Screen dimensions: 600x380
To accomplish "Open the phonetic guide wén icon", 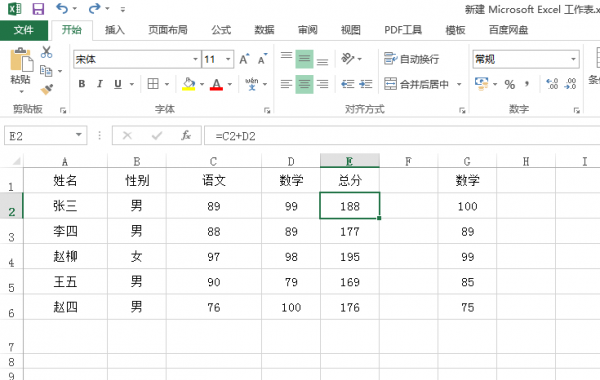I will pos(252,84).
